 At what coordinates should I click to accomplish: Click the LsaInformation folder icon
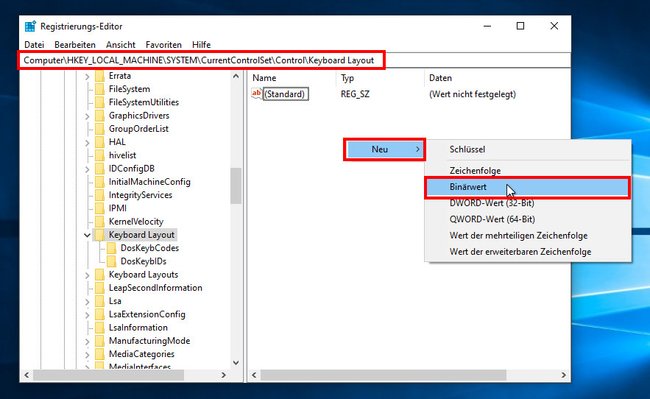coord(99,328)
